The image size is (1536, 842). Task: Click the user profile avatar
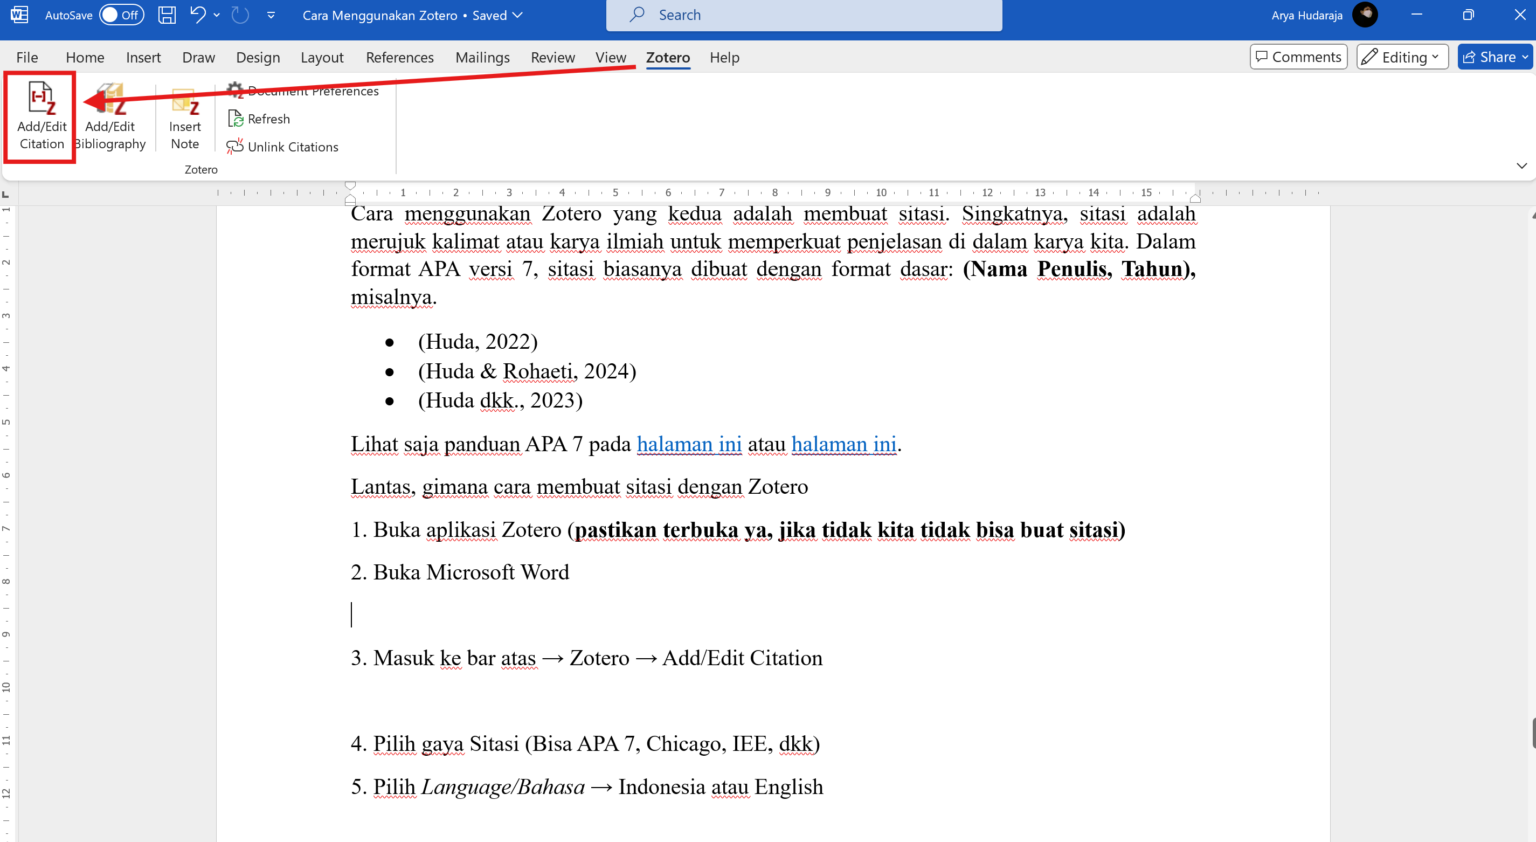coord(1364,15)
